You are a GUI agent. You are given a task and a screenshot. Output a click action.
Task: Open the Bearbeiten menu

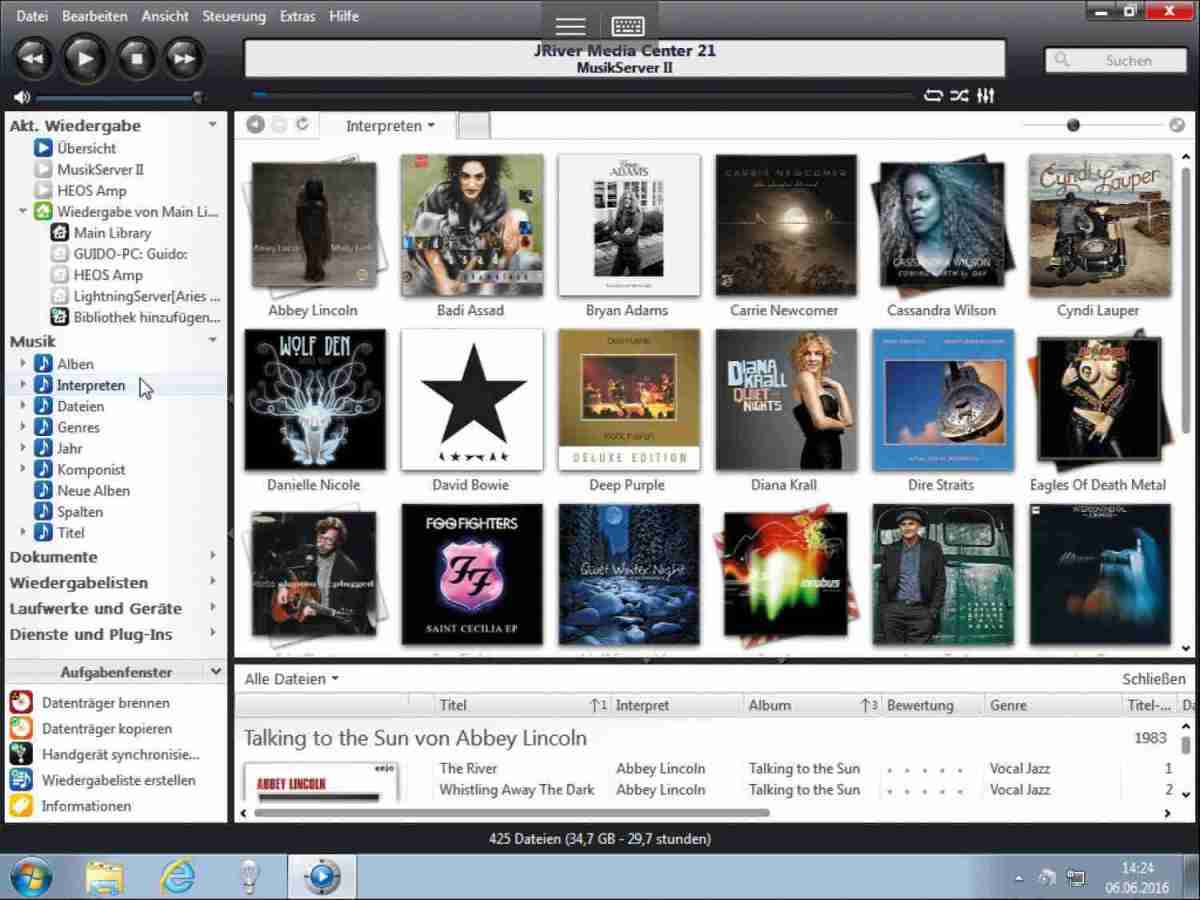coord(95,16)
